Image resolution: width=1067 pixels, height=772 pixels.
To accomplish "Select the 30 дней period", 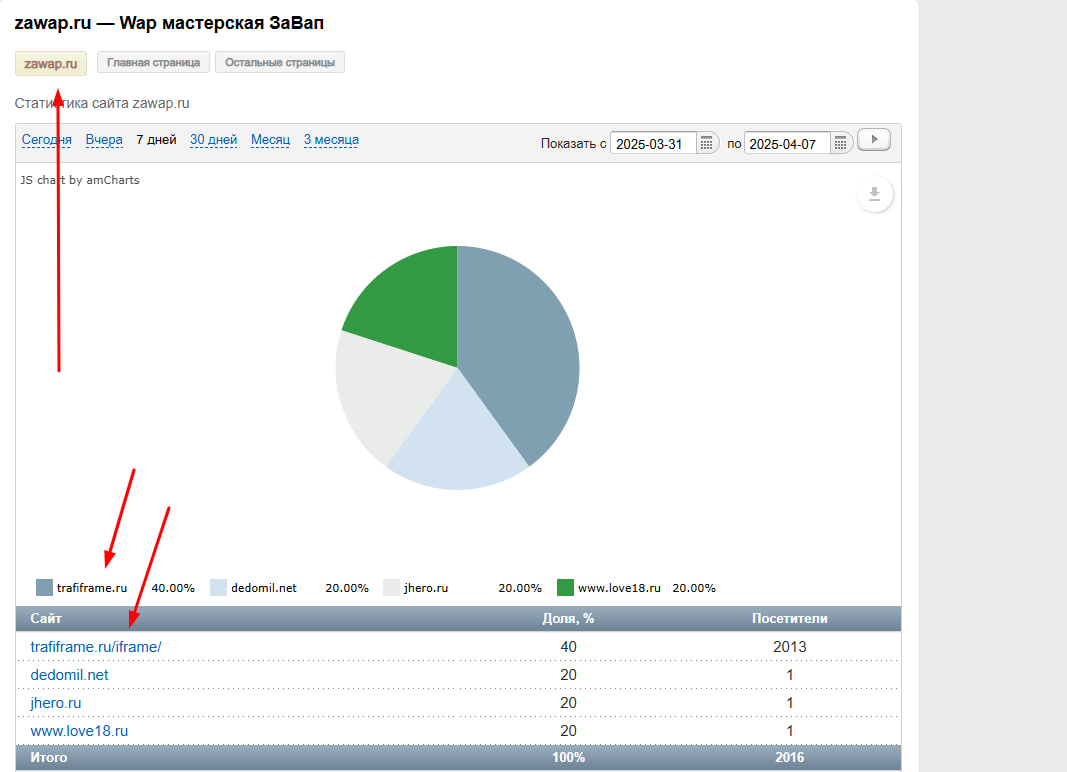I will (213, 140).
